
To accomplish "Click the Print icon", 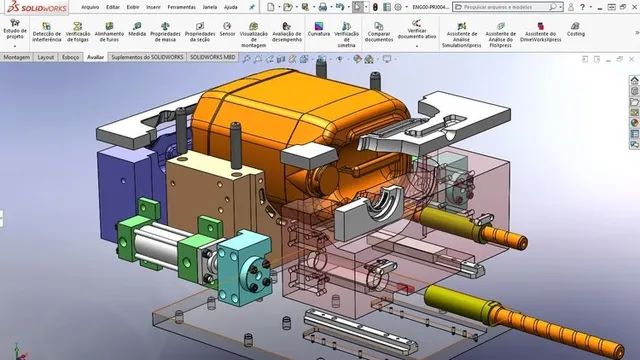I will [x=322, y=7].
